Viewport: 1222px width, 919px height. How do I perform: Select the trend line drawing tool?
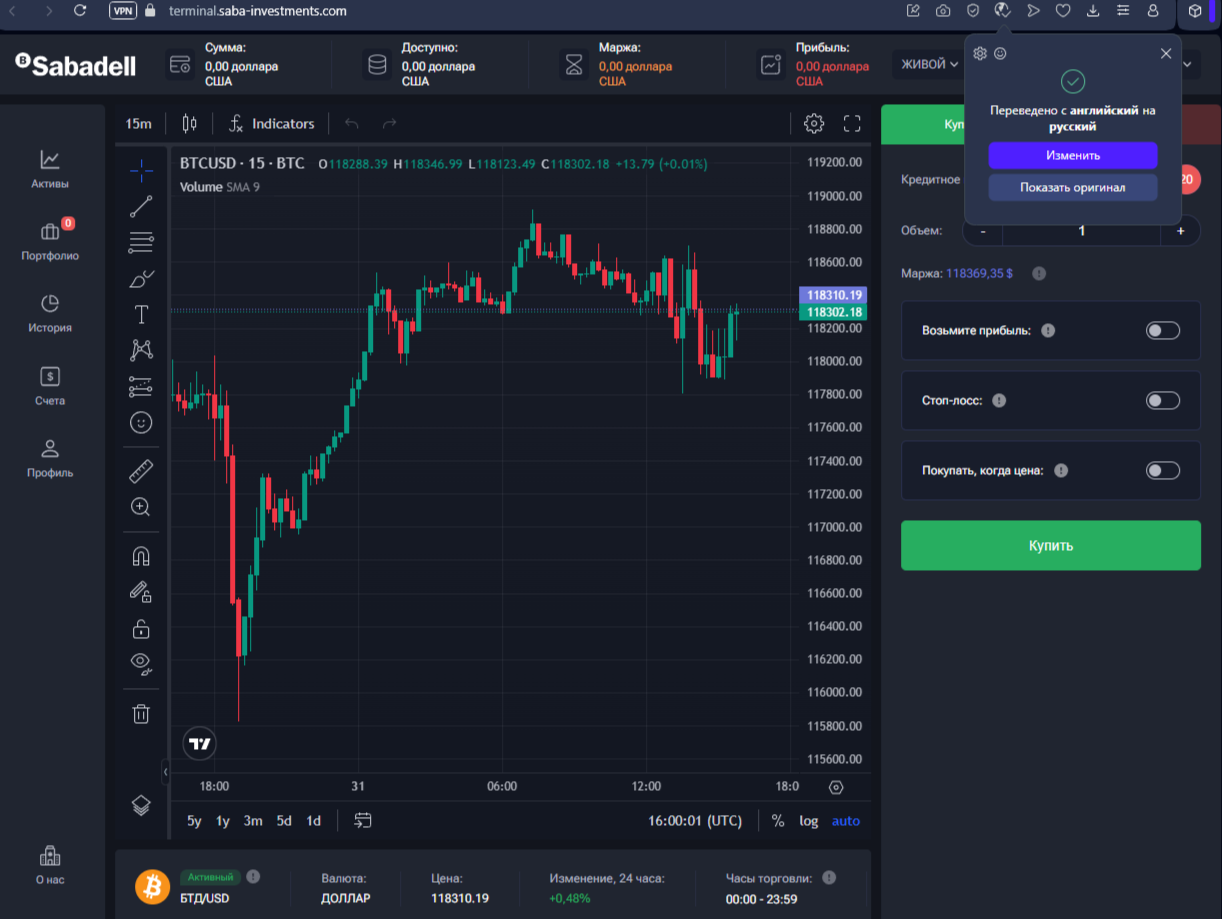141,206
